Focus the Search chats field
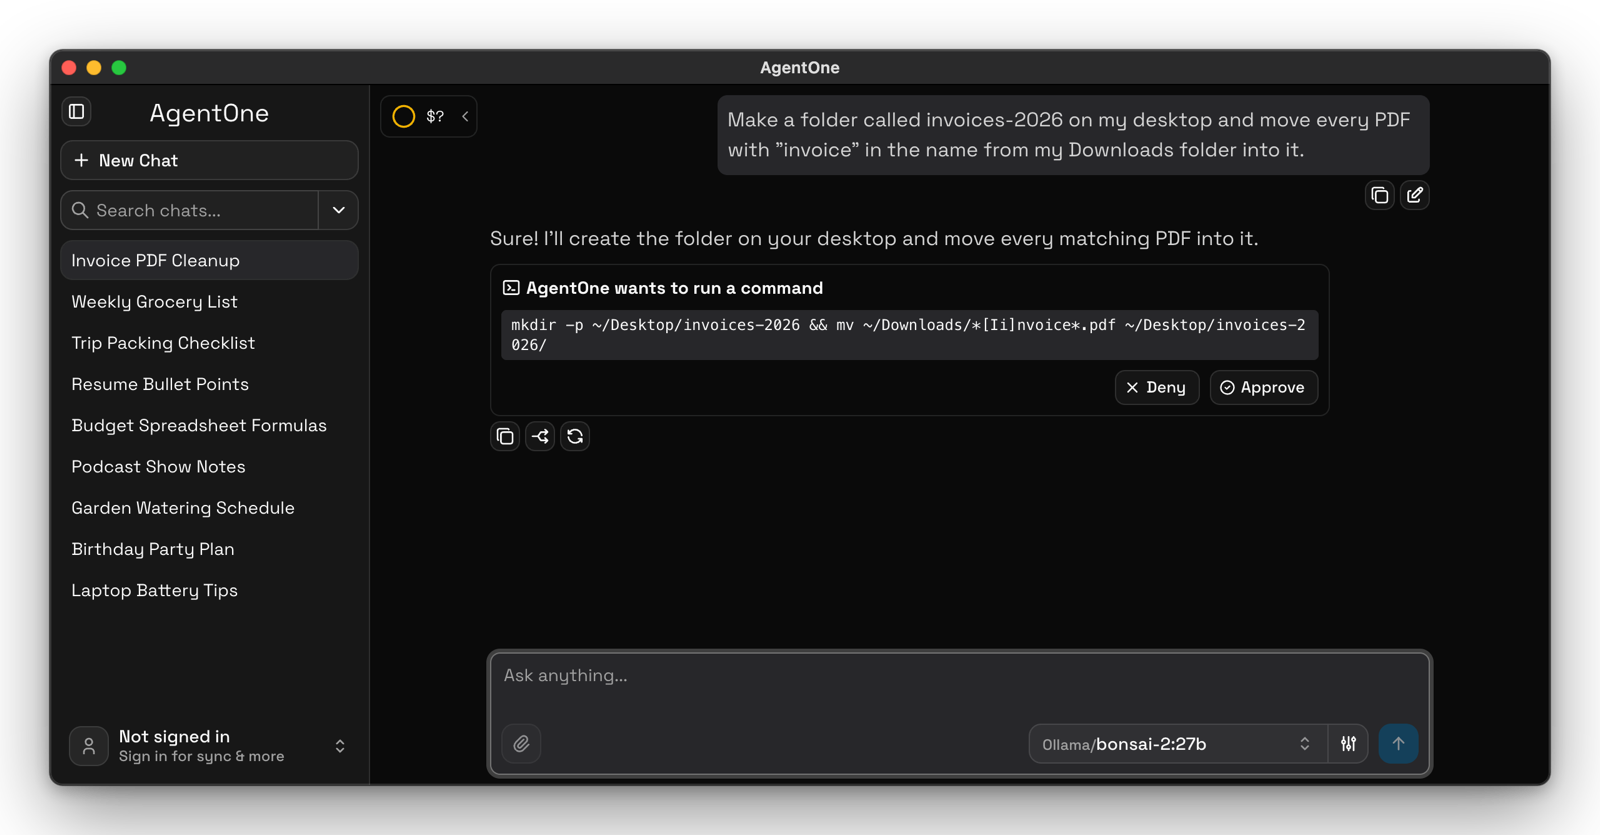Image resolution: width=1600 pixels, height=835 pixels. [x=190, y=210]
